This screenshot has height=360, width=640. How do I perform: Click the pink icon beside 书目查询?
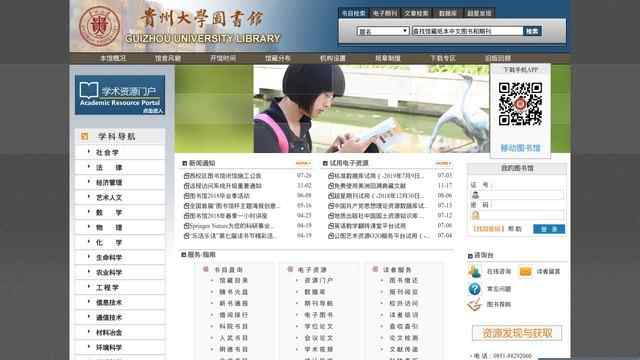(x=206, y=269)
